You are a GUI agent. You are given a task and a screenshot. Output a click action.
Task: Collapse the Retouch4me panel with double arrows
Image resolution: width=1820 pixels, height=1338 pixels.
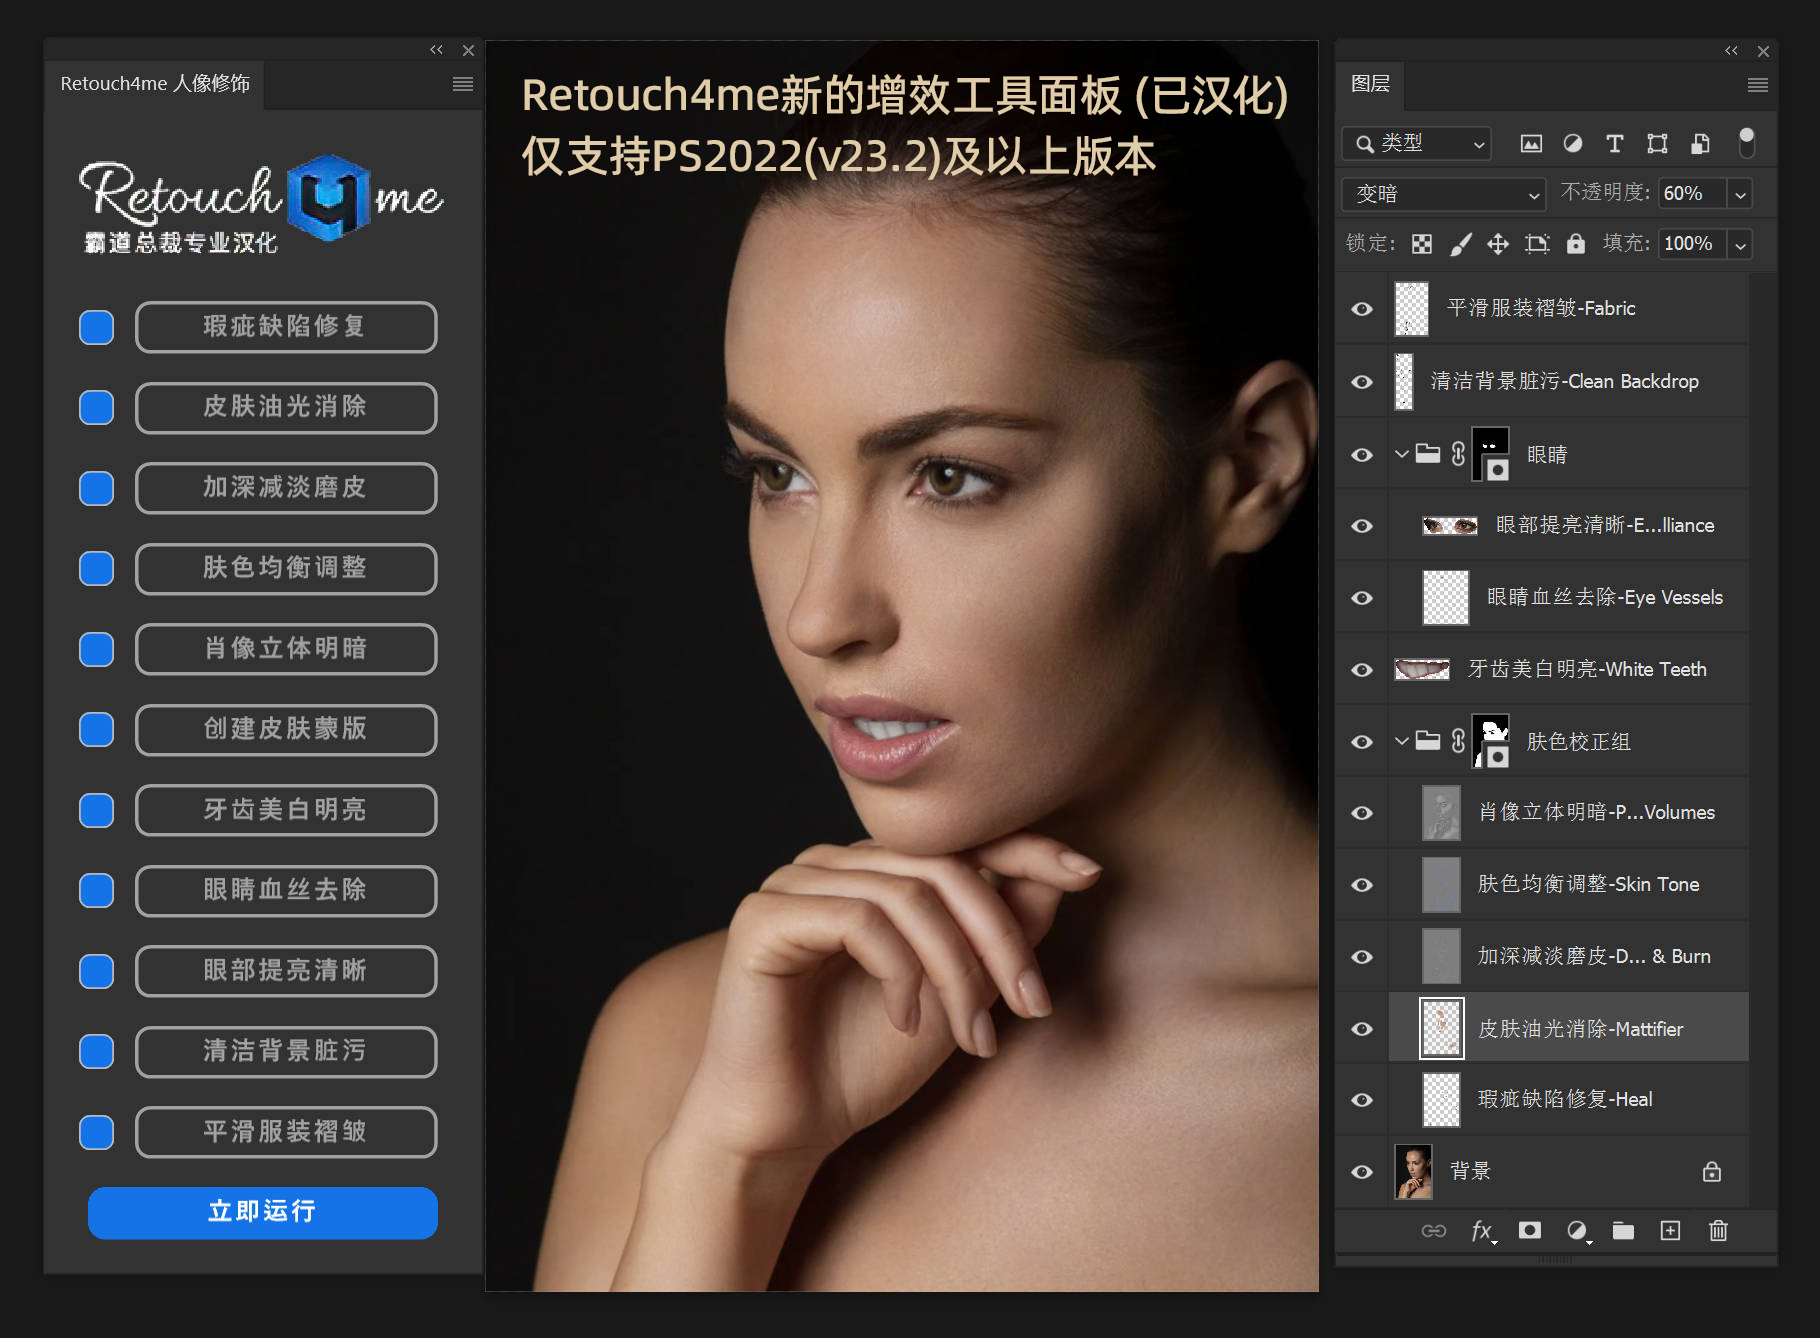point(436,49)
